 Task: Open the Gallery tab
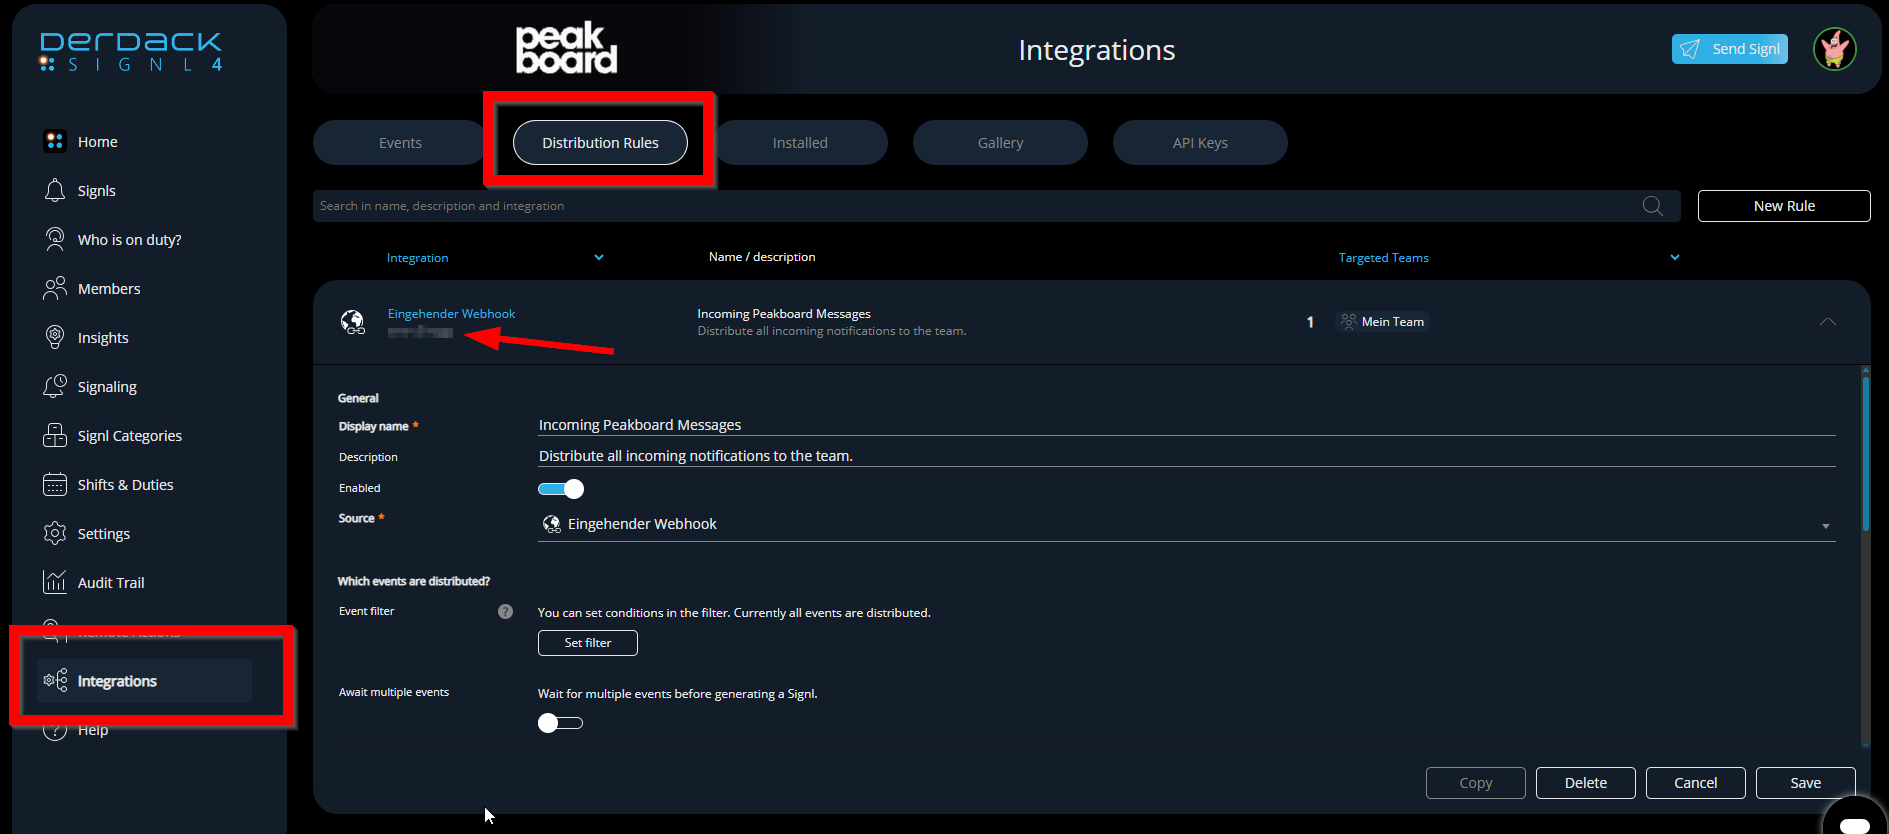click(1000, 143)
